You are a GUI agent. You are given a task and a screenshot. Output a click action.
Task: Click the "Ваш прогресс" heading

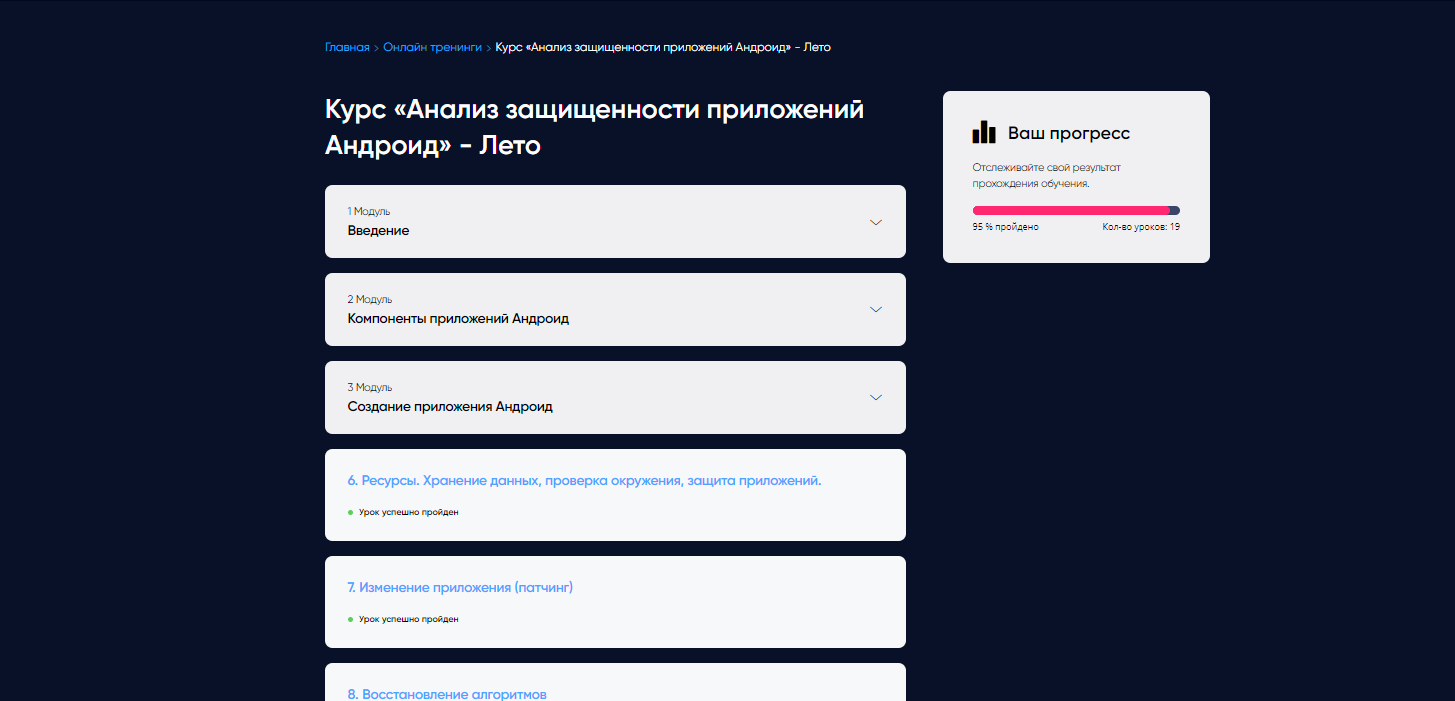1070,132
